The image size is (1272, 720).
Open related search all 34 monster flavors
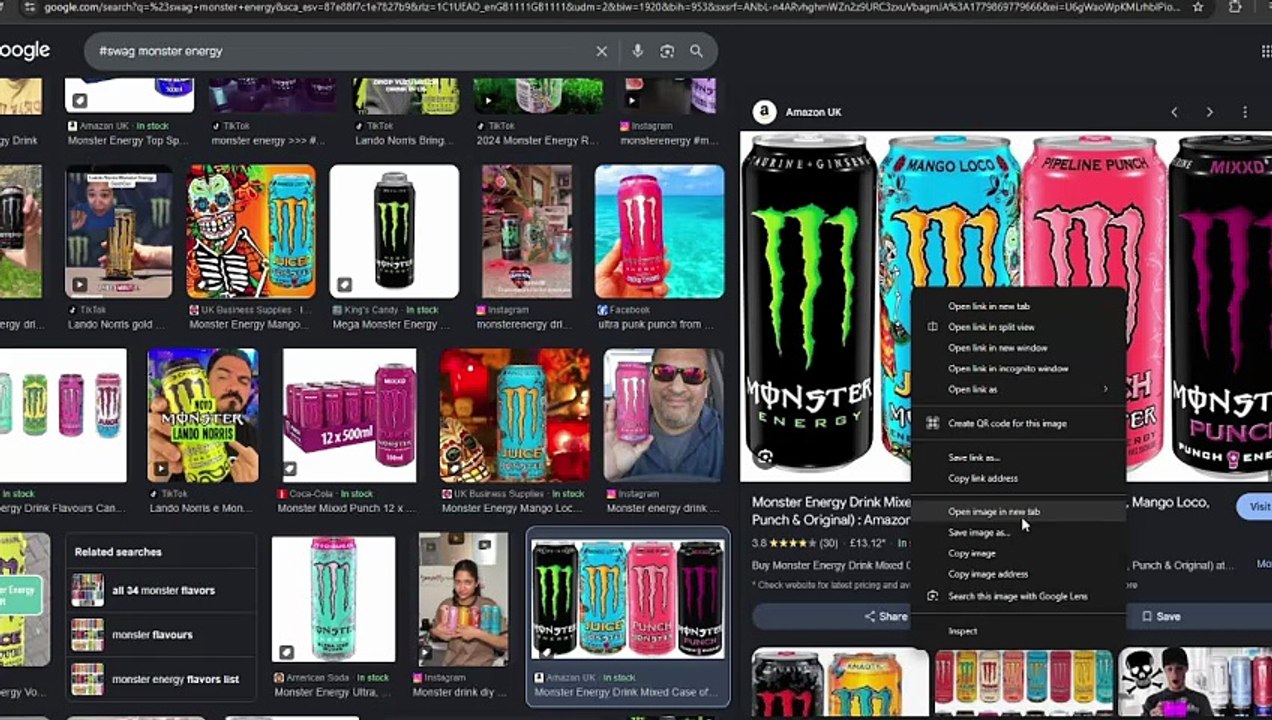pyautogui.click(x=161, y=590)
